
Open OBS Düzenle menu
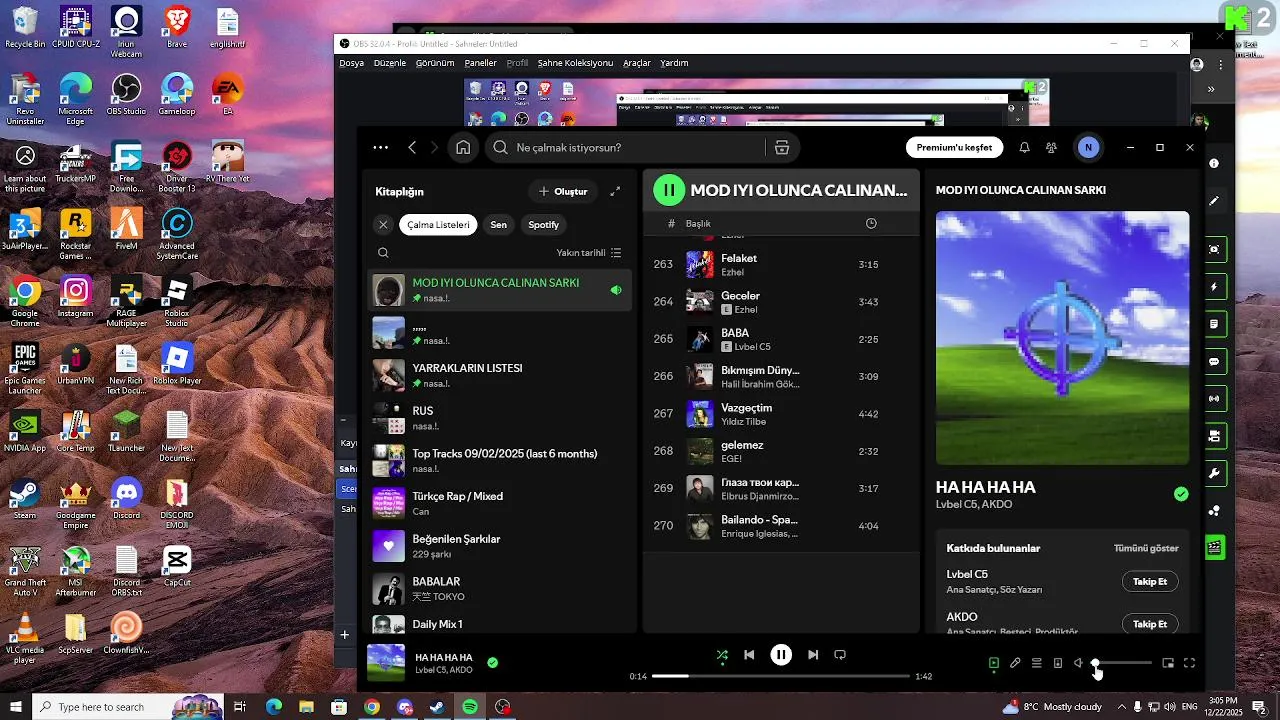(390, 63)
